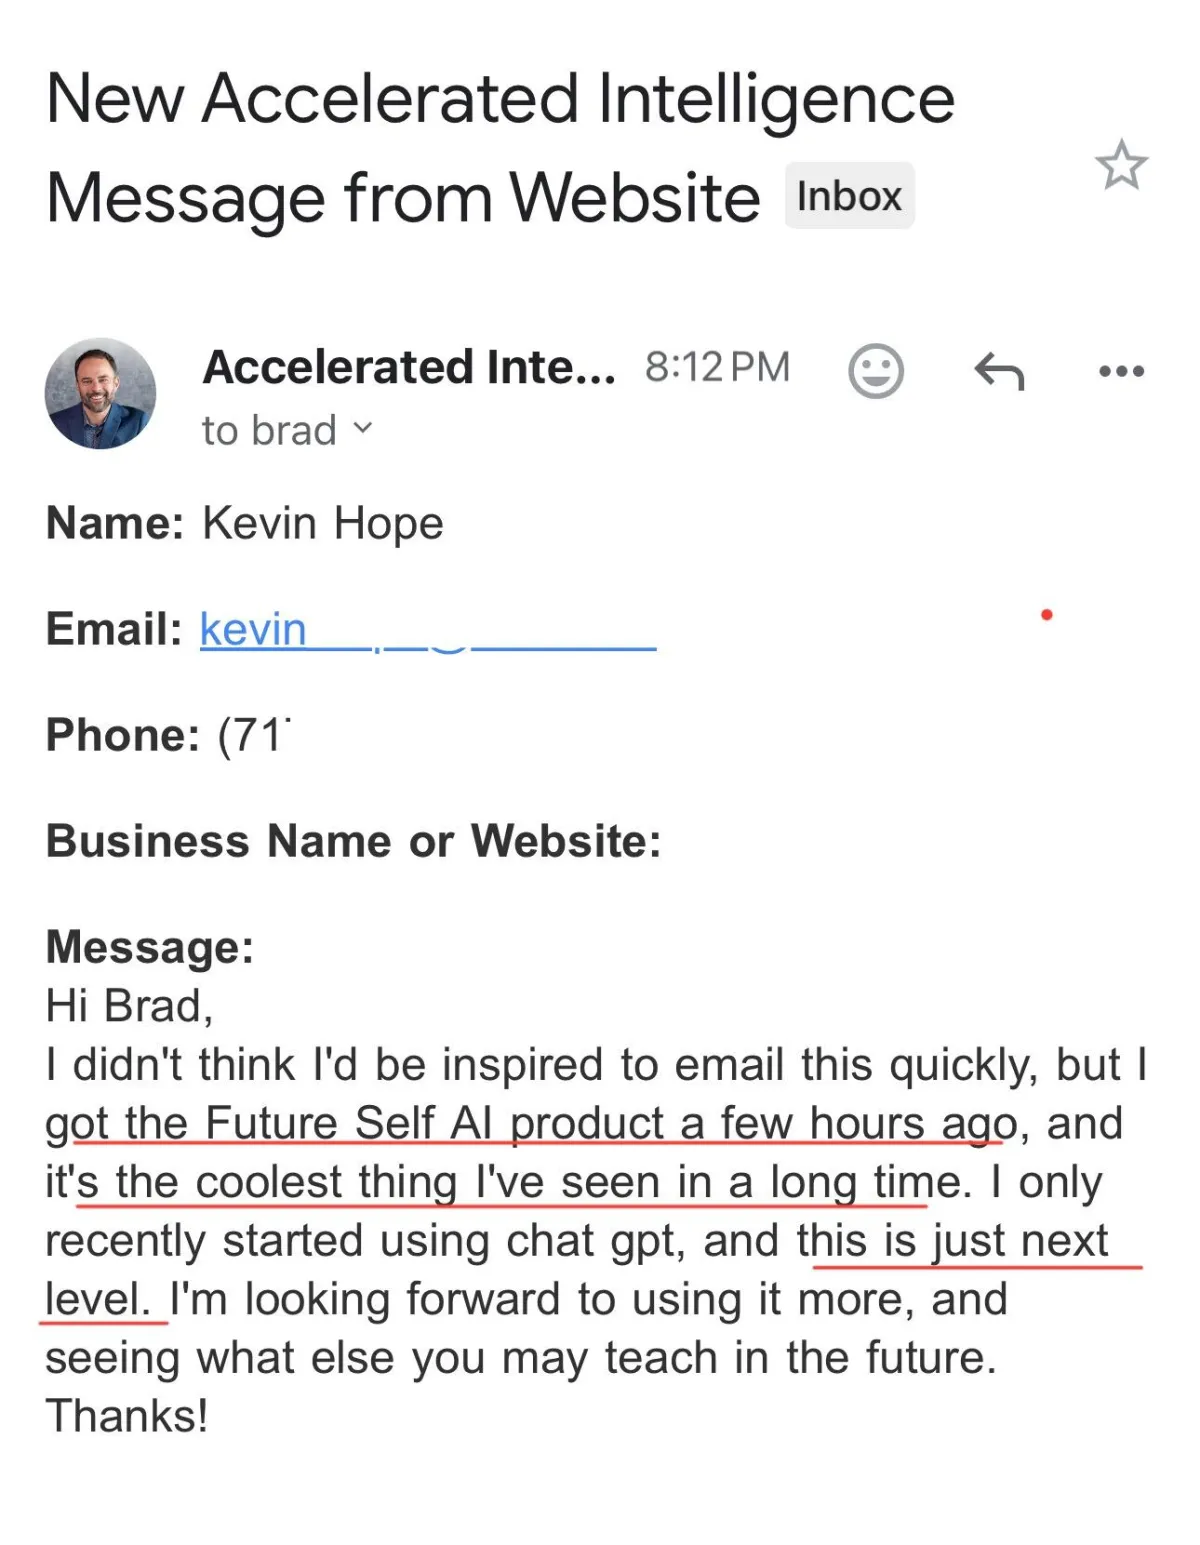This screenshot has height=1545, width=1200.
Task: Select the Inbox label chip
Action: tap(849, 195)
